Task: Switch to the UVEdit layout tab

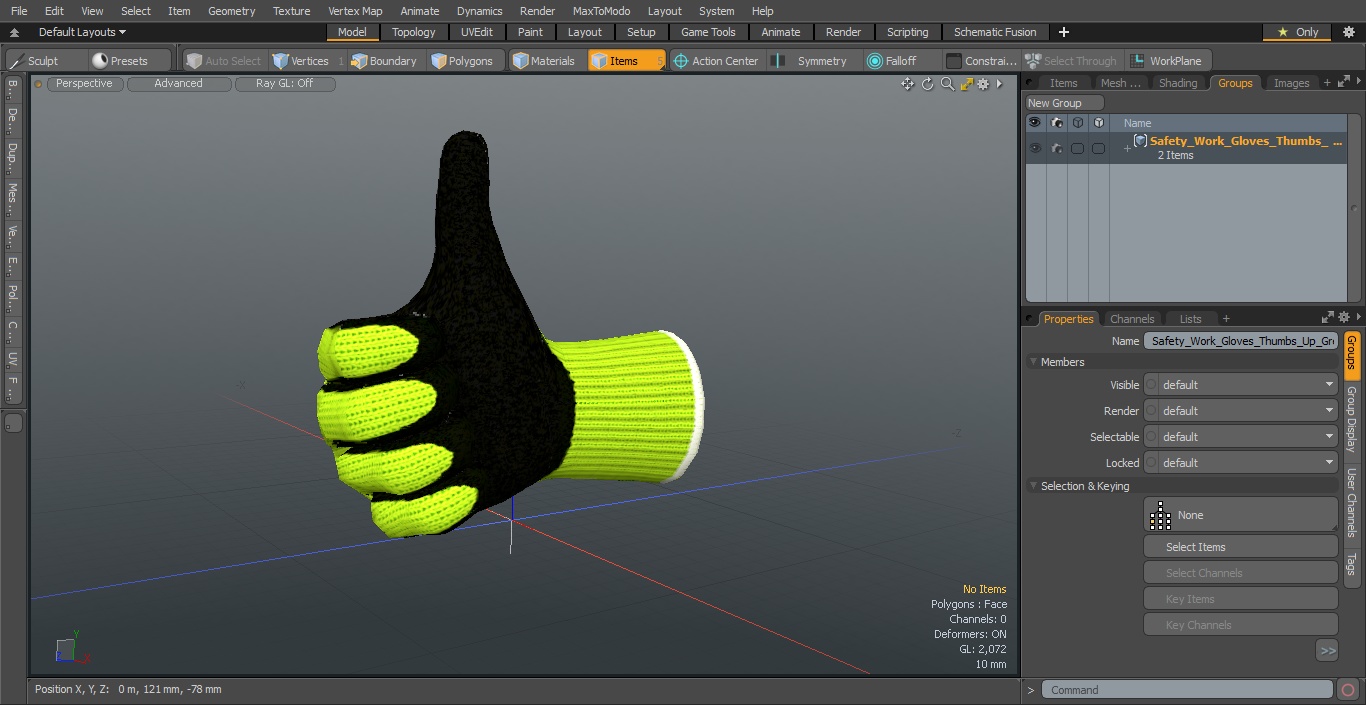Action: (x=477, y=32)
